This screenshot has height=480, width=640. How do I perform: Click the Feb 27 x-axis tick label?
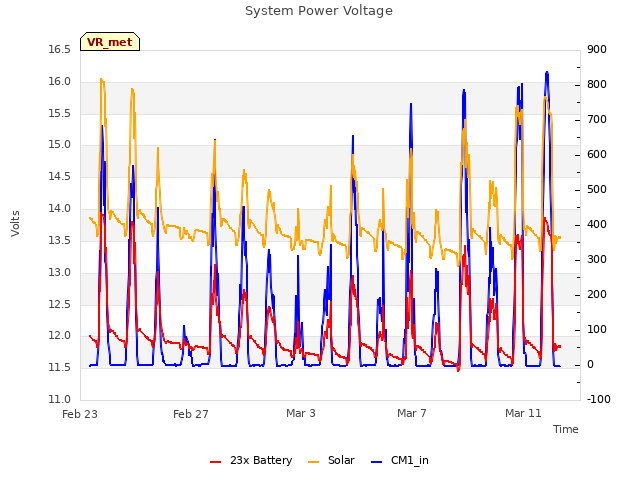(x=191, y=414)
